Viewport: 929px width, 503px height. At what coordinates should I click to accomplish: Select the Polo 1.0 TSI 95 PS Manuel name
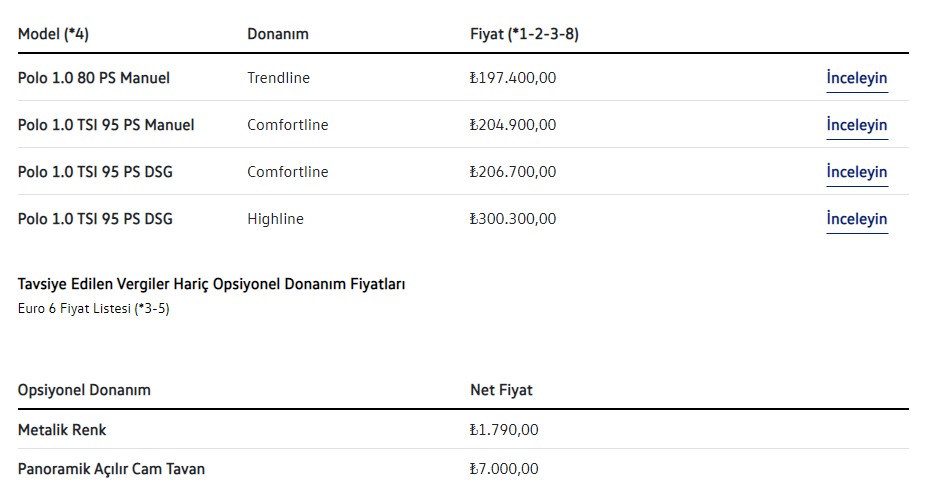(x=106, y=125)
